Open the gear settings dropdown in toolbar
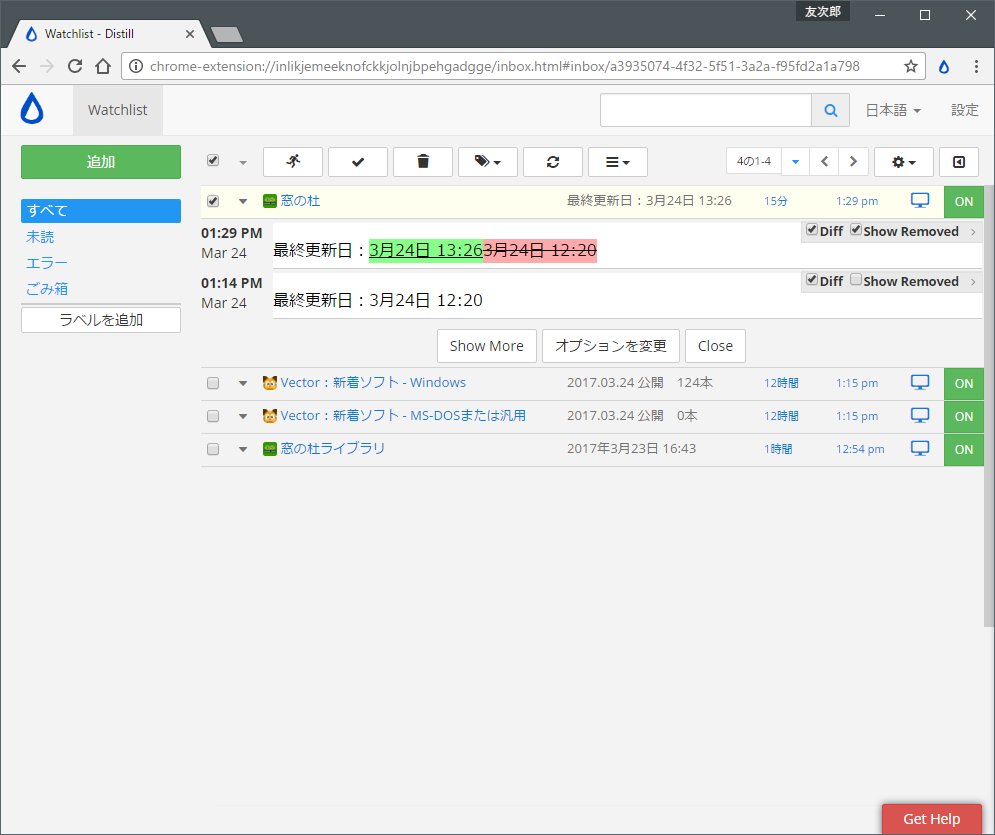The height and width of the screenshot is (835, 995). coord(904,162)
